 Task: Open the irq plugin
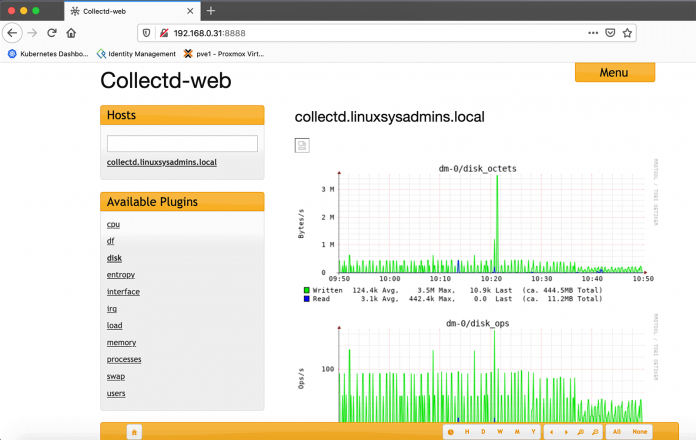pyautogui.click(x=112, y=309)
